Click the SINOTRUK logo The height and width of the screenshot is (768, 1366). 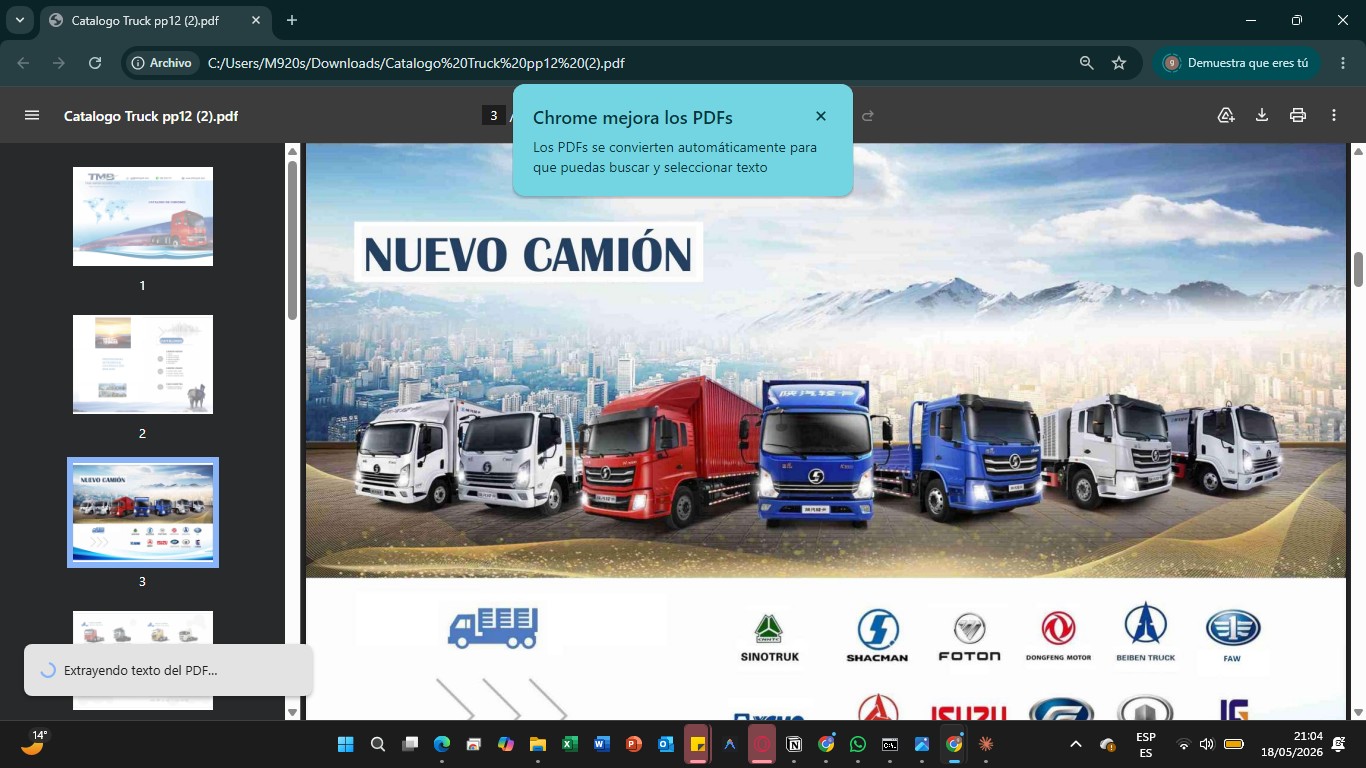pyautogui.click(x=769, y=637)
